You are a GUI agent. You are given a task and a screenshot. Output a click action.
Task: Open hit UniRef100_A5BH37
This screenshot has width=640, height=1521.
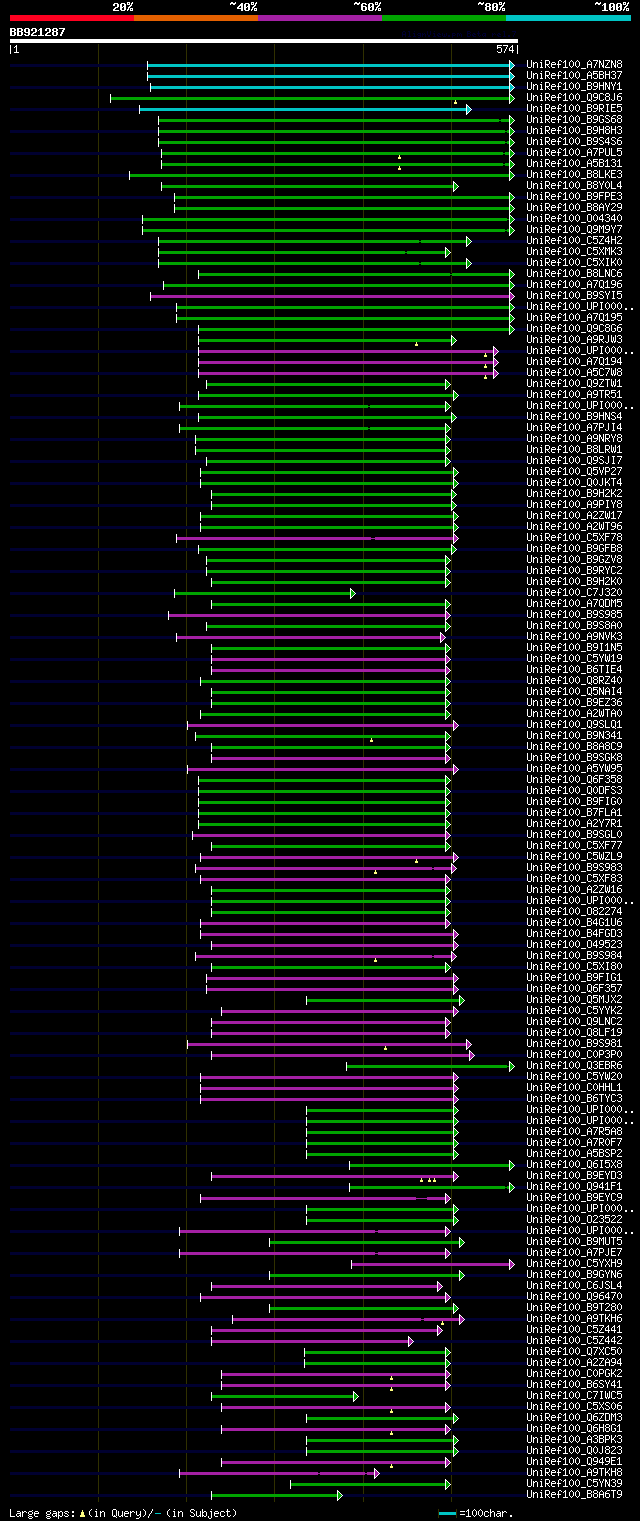pyautogui.click(x=574, y=75)
